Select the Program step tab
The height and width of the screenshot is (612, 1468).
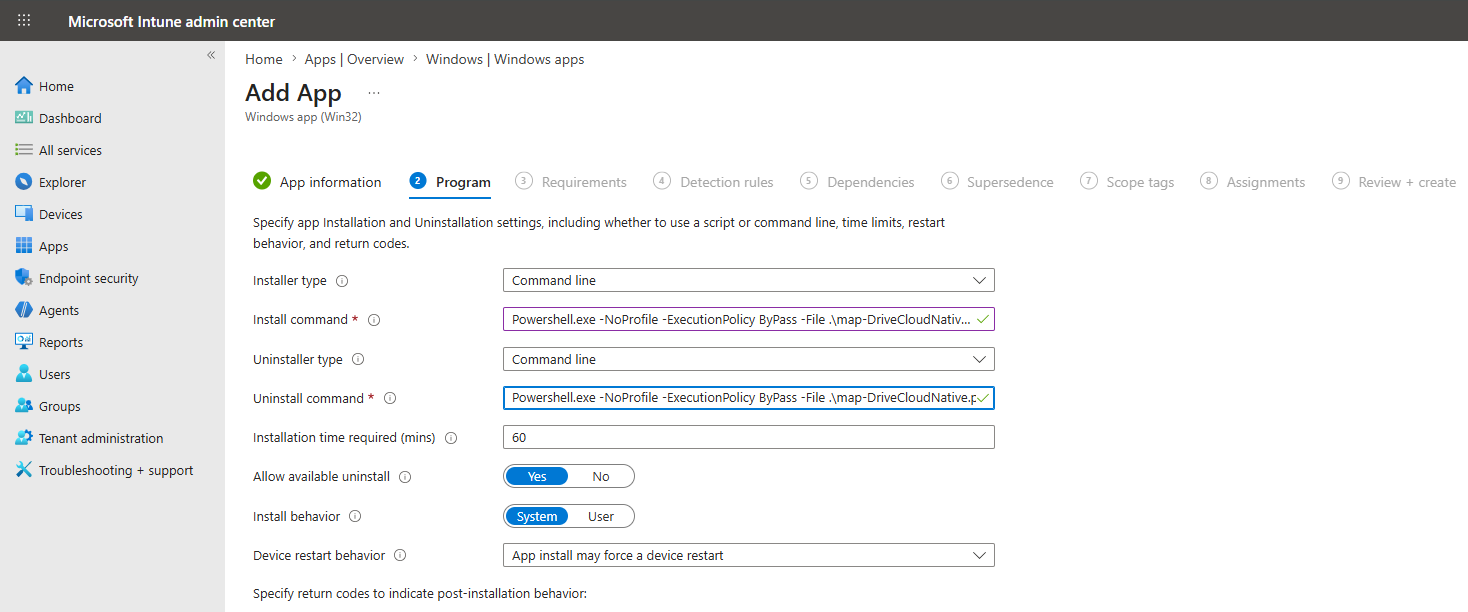pyautogui.click(x=450, y=182)
